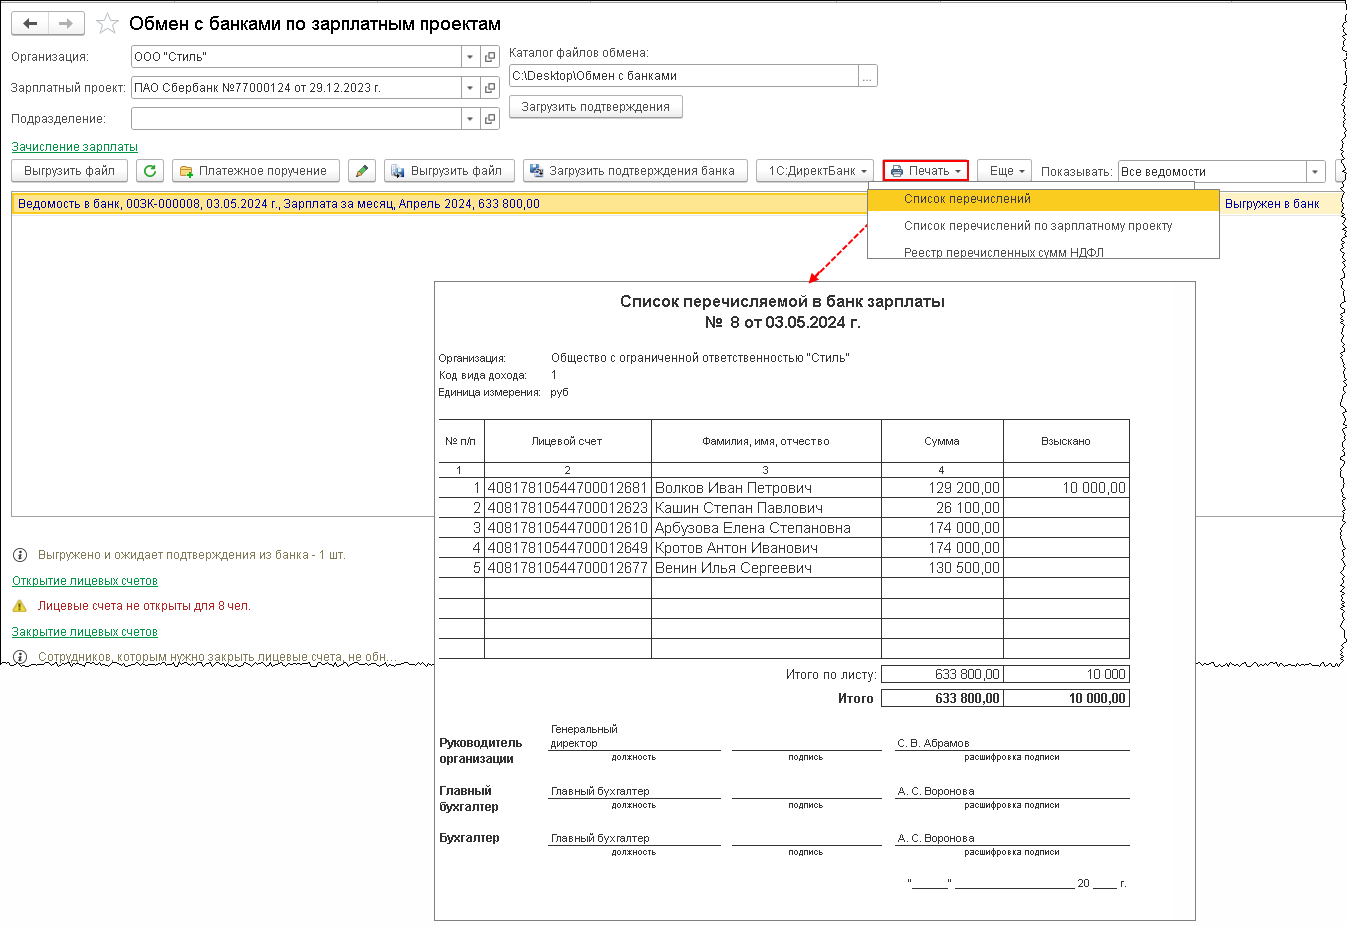Image resolution: width=1347 pixels, height=926 pixels.
Task: Open the Показывать Все ведомости dropdown
Action: (1316, 172)
